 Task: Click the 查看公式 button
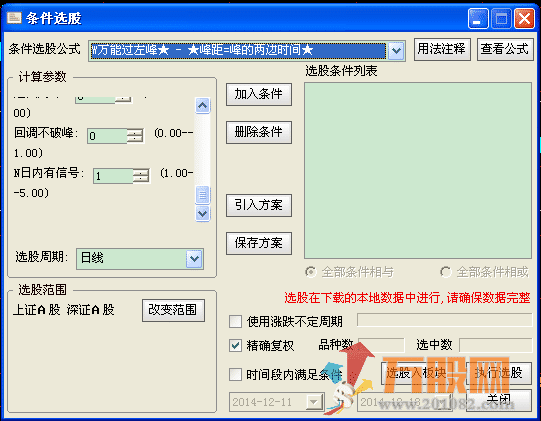(x=505, y=49)
